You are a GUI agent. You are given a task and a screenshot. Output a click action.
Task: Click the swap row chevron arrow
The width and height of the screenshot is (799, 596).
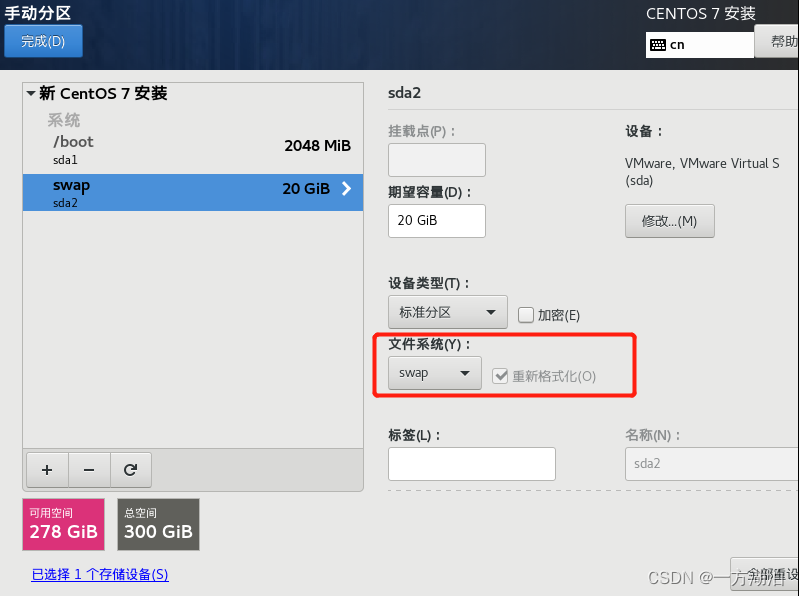pyautogui.click(x=347, y=188)
